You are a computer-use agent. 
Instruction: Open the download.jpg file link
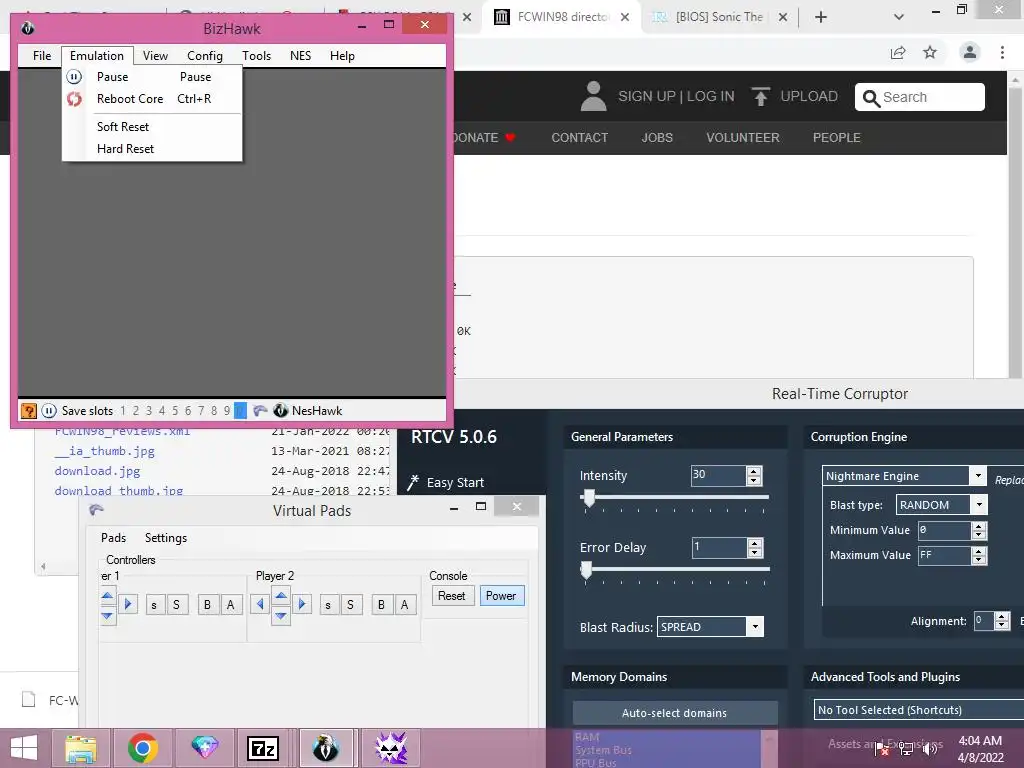click(x=97, y=471)
